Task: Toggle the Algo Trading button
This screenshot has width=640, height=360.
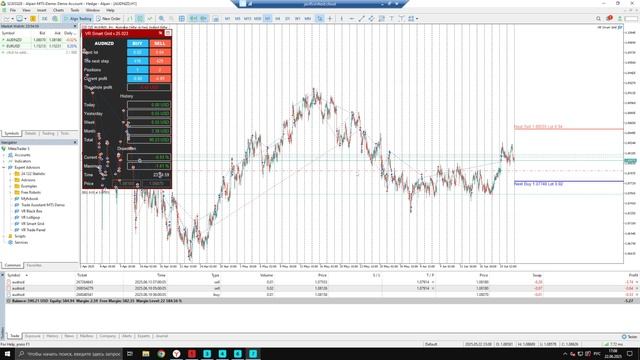Action: (x=78, y=19)
